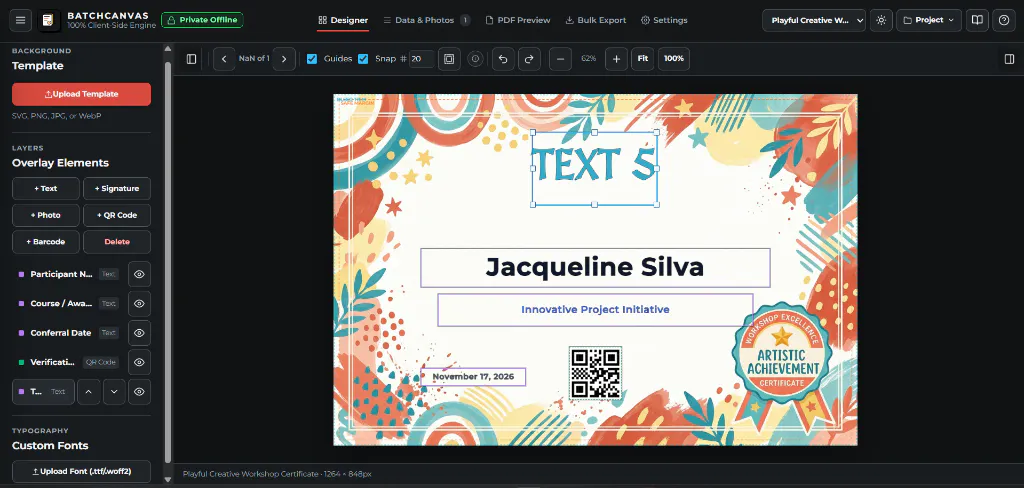Open the help question mark icon

(1004, 20)
